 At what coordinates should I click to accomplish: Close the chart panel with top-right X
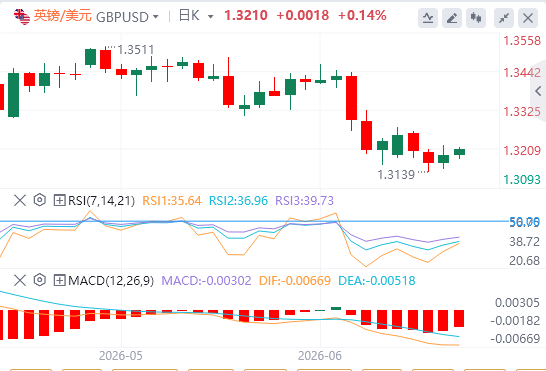(528, 18)
